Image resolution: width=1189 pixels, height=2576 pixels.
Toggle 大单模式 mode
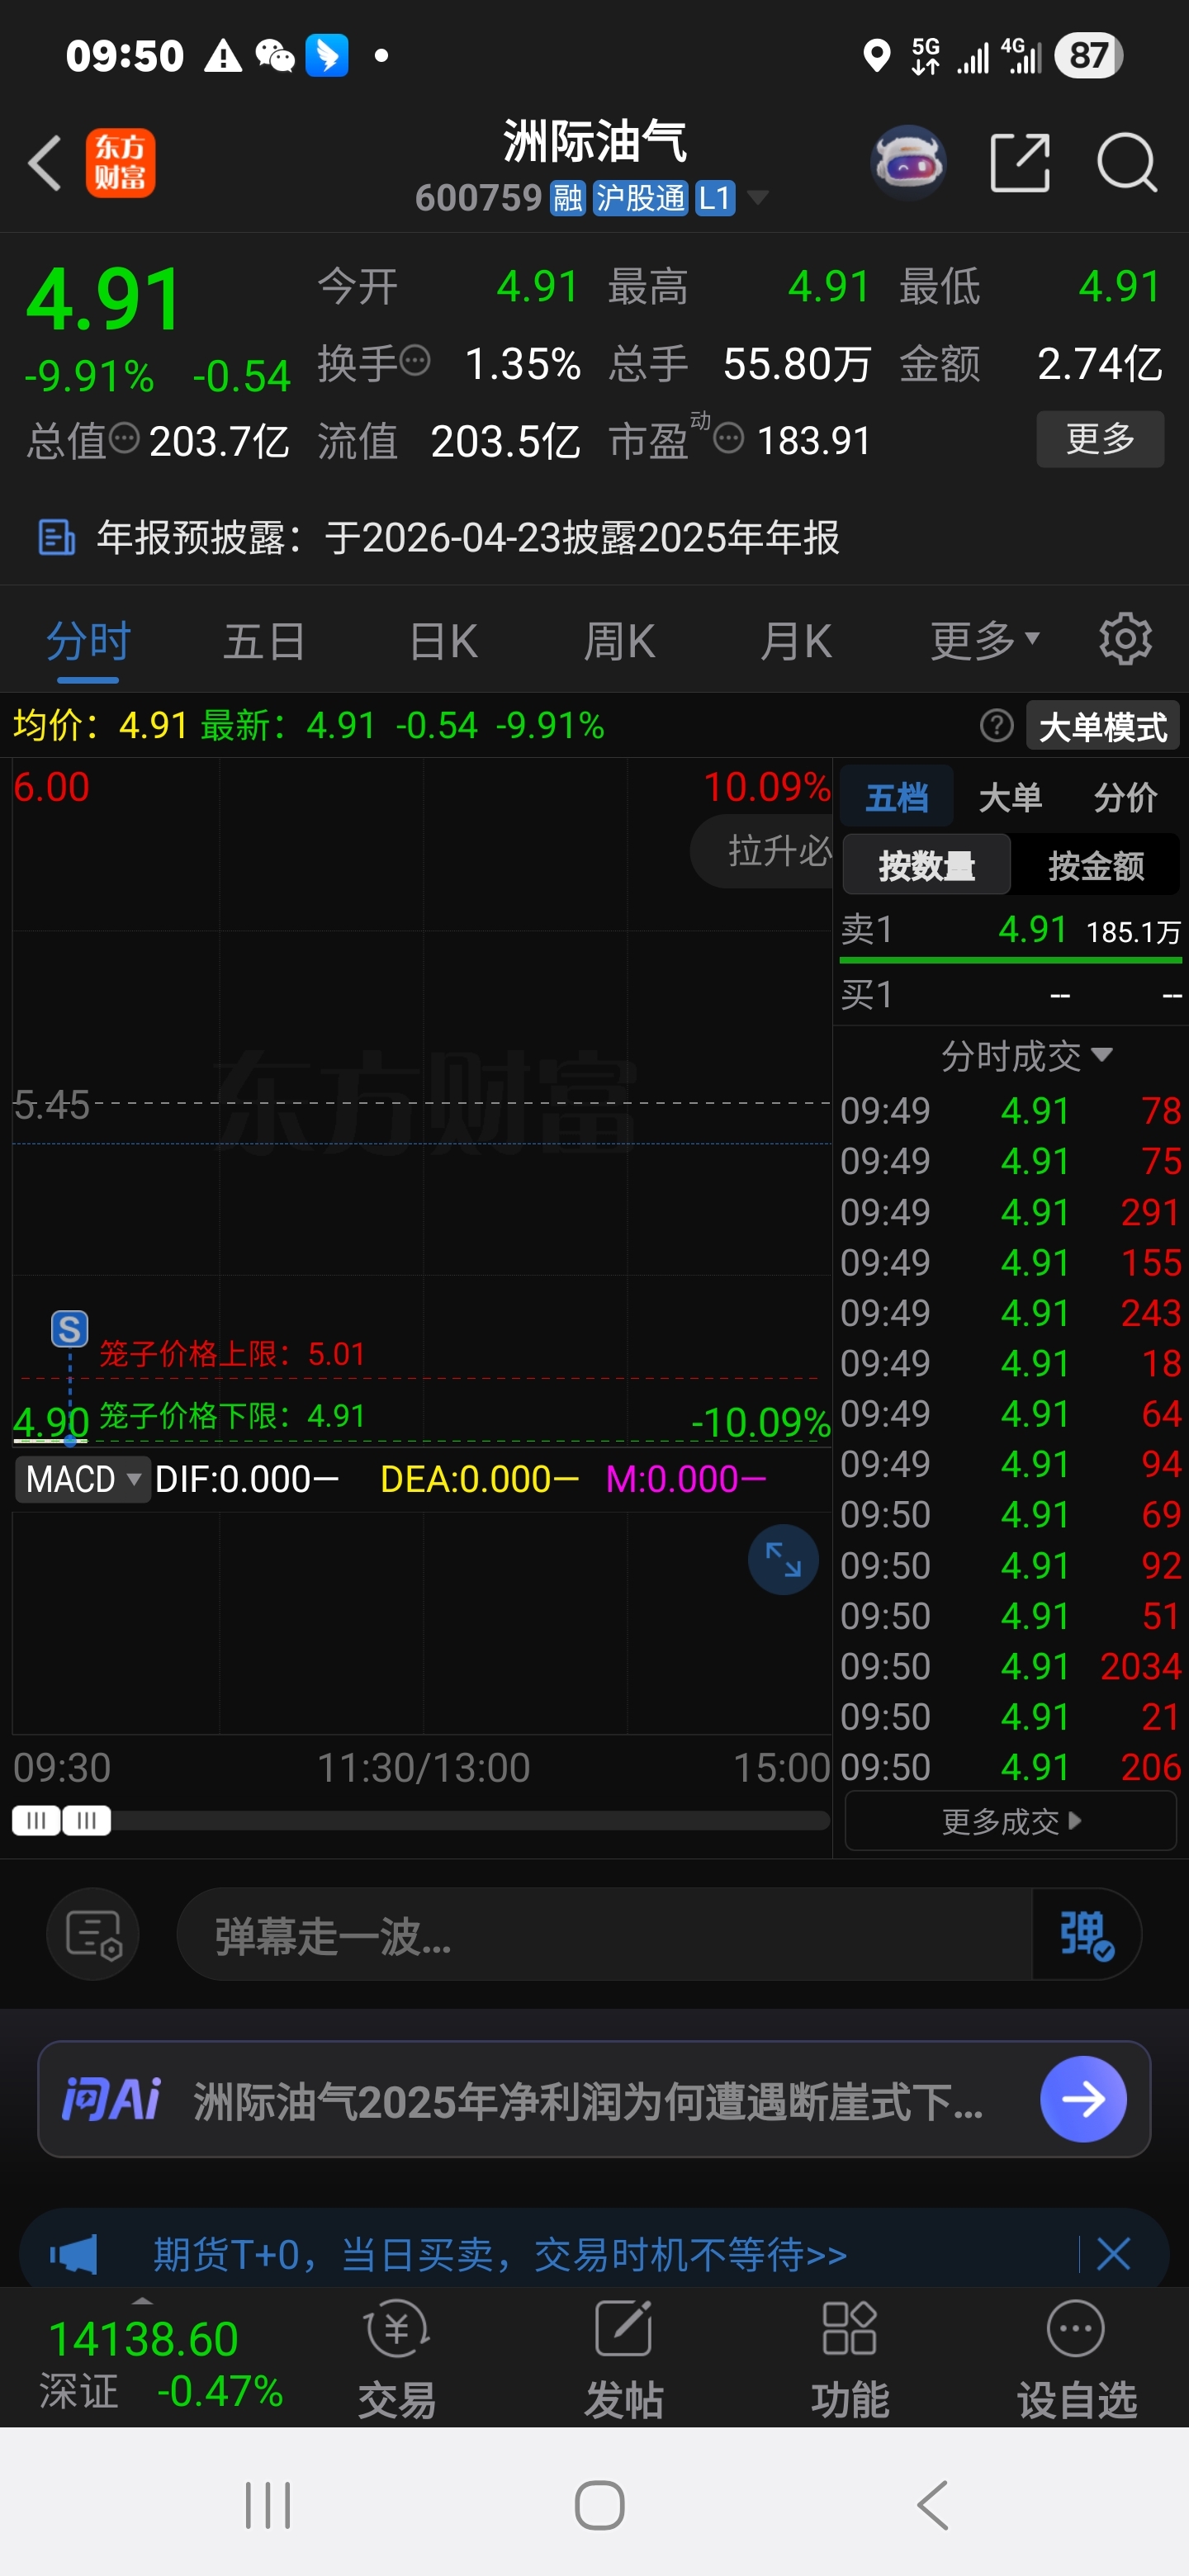[1103, 726]
